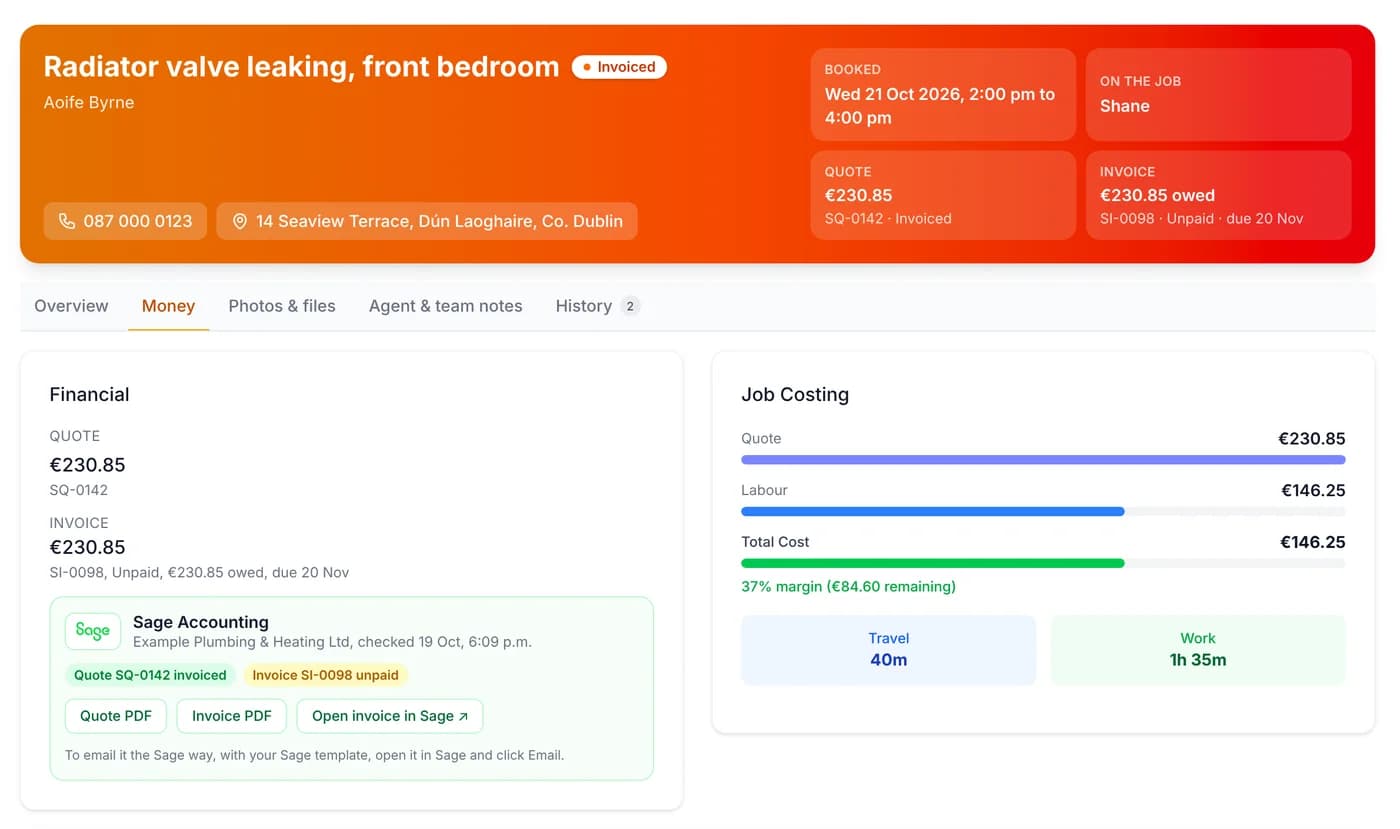Select the Travel 40m tile
Screen dimensions: 1400x829
(888, 650)
